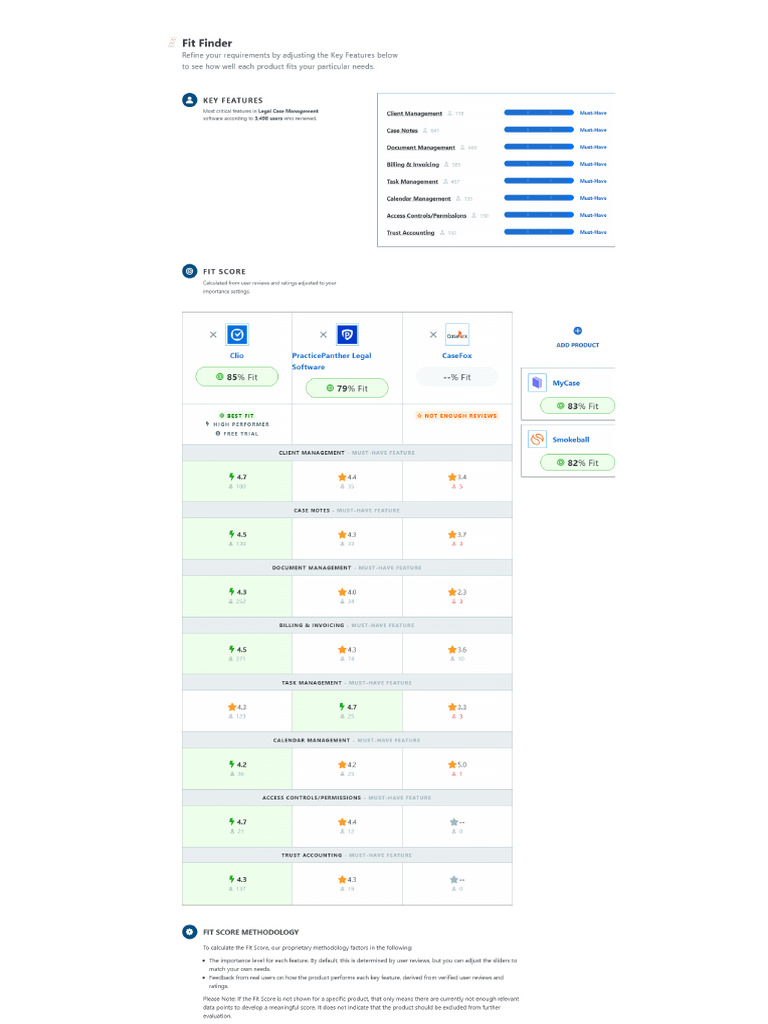Click the PracticePanther logo icon

coord(347,334)
